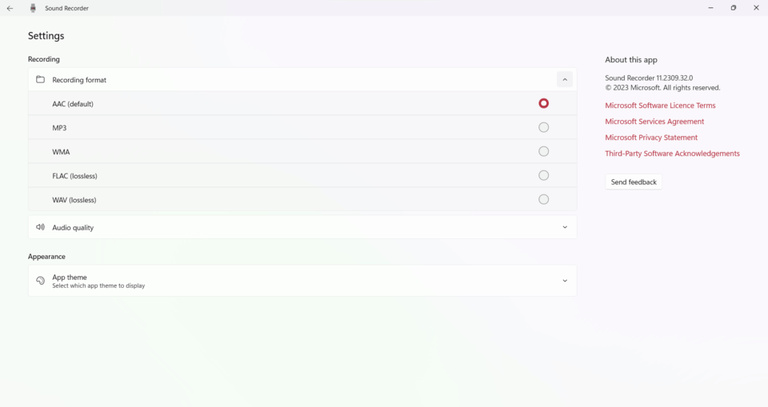768x407 pixels.
Task: Click the Recording format folder icon
Action: click(x=40, y=79)
